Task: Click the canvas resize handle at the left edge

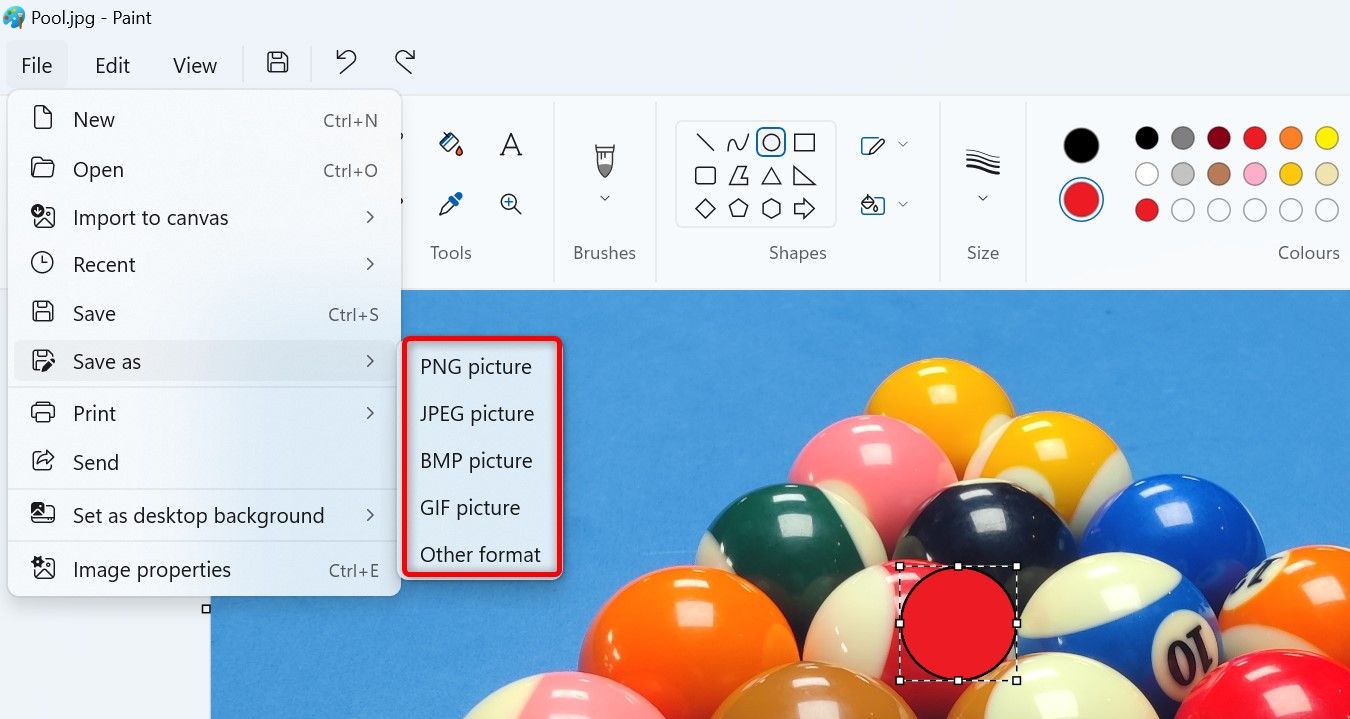Action: coord(206,609)
